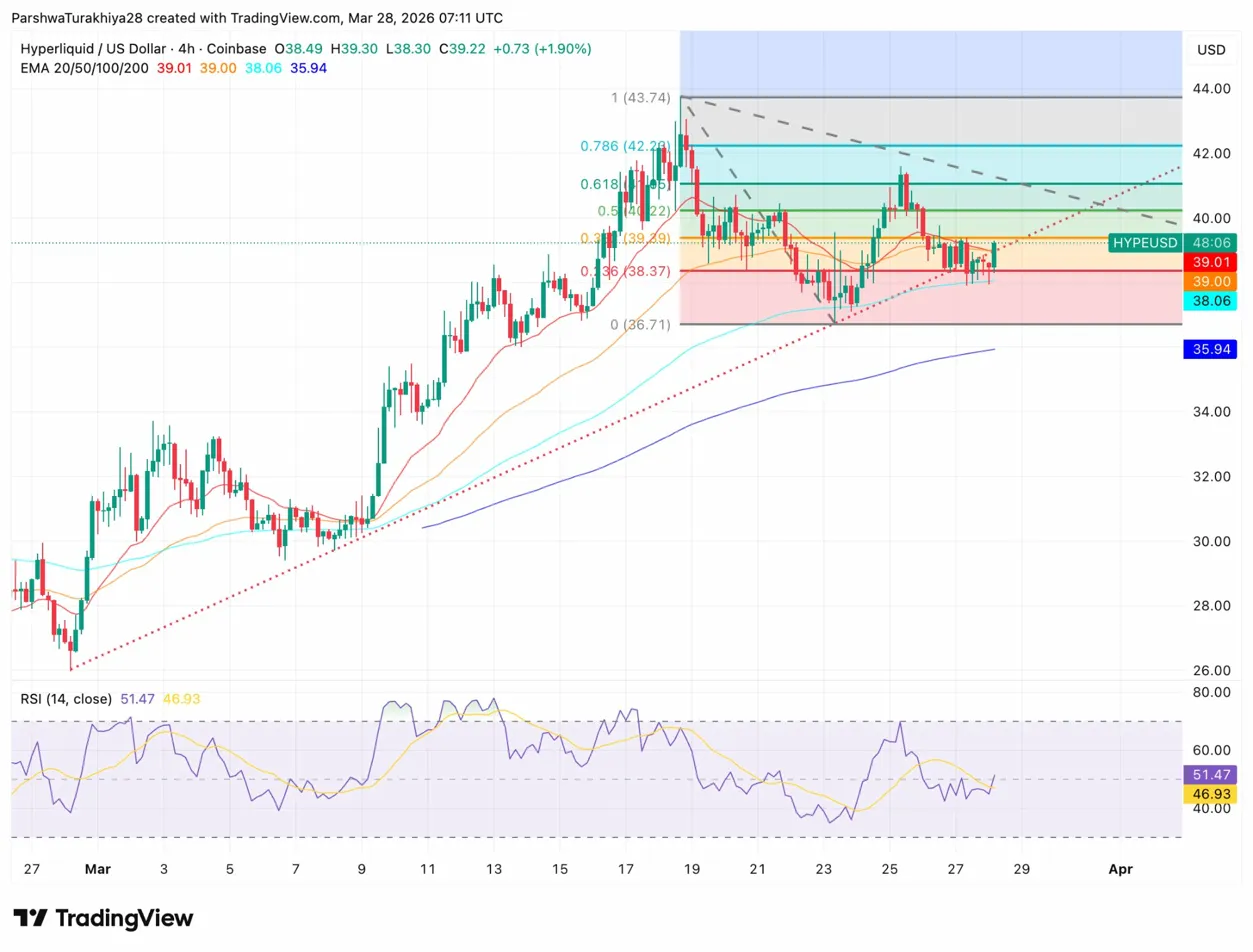1253x952 pixels.
Task: Click the blue EMA 200 price marker 35.94
Action: point(1211,348)
